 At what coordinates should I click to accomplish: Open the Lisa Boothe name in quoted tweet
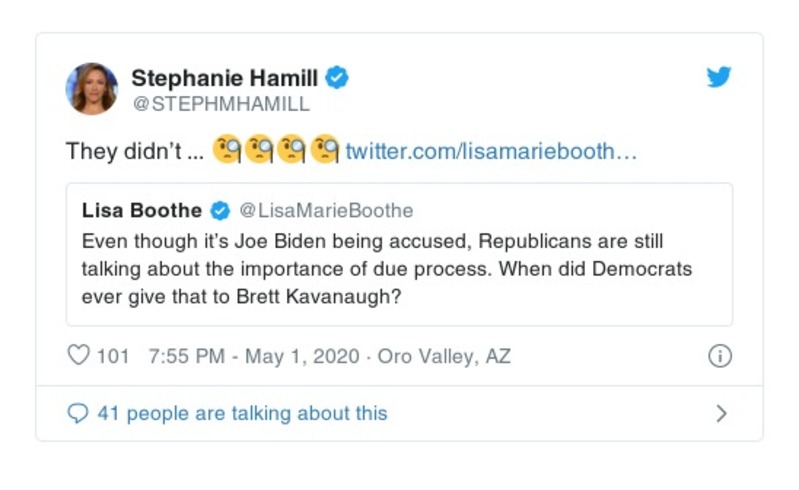[x=142, y=210]
